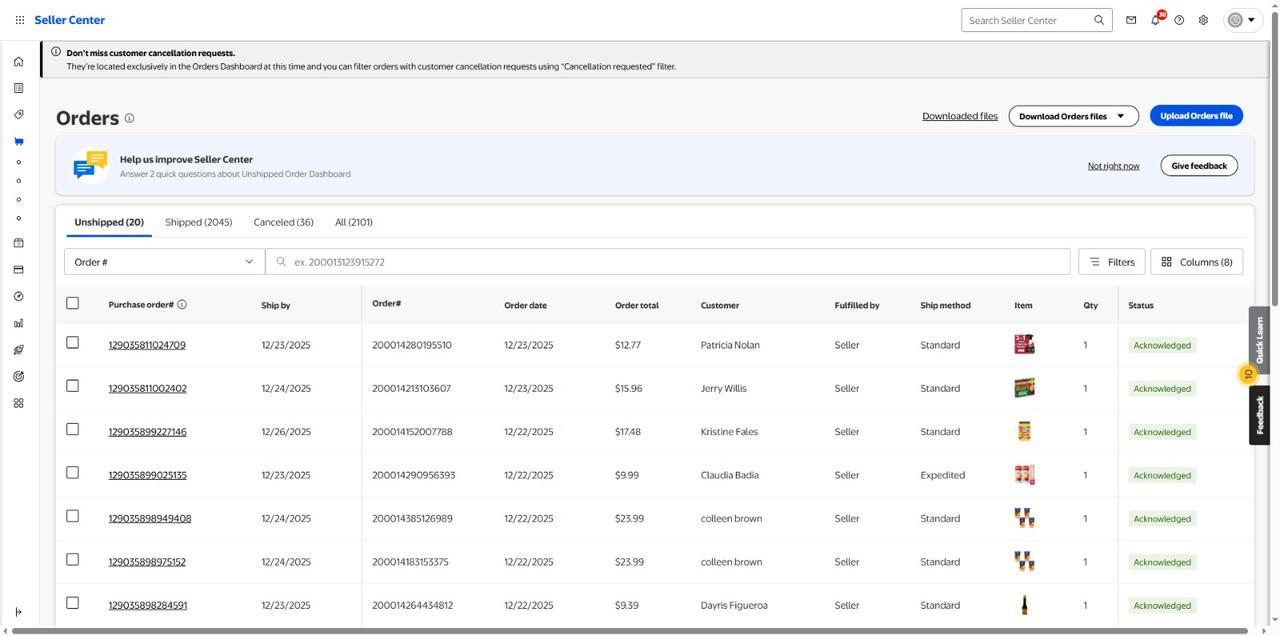
Task: Check the box for order 129035898975152
Action: click(72, 559)
